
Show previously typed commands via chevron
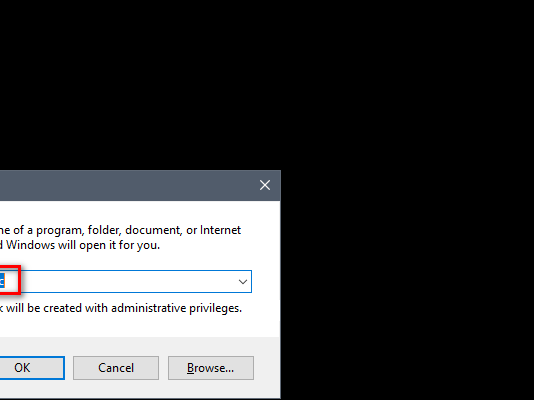[243, 282]
